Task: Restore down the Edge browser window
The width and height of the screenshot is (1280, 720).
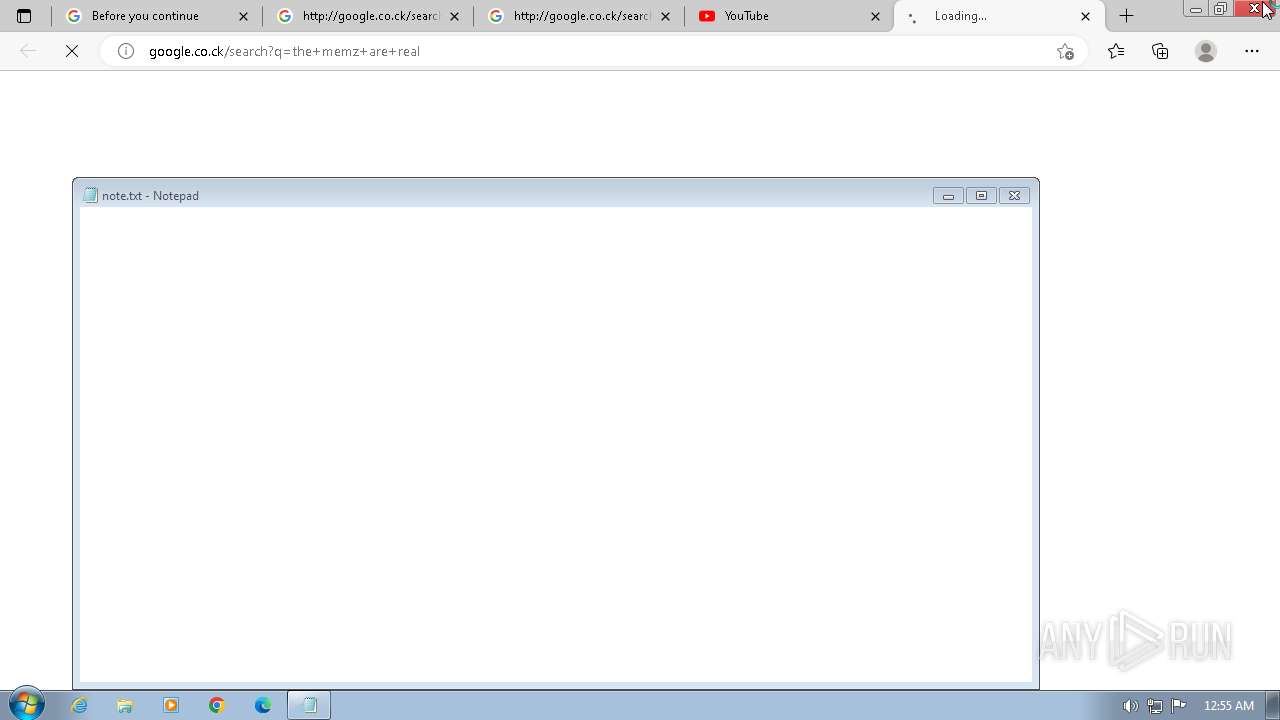Action: point(1220,9)
